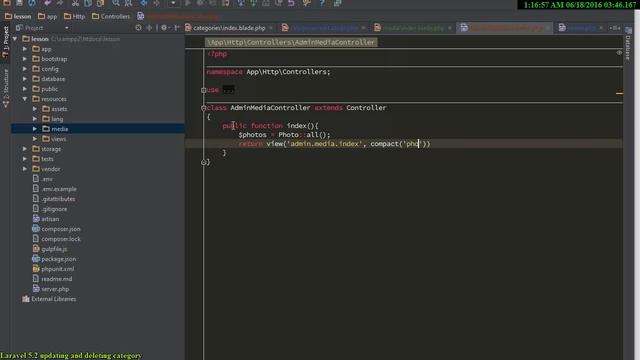
Task: Select the .gitattributes file
Action: coord(58,199)
